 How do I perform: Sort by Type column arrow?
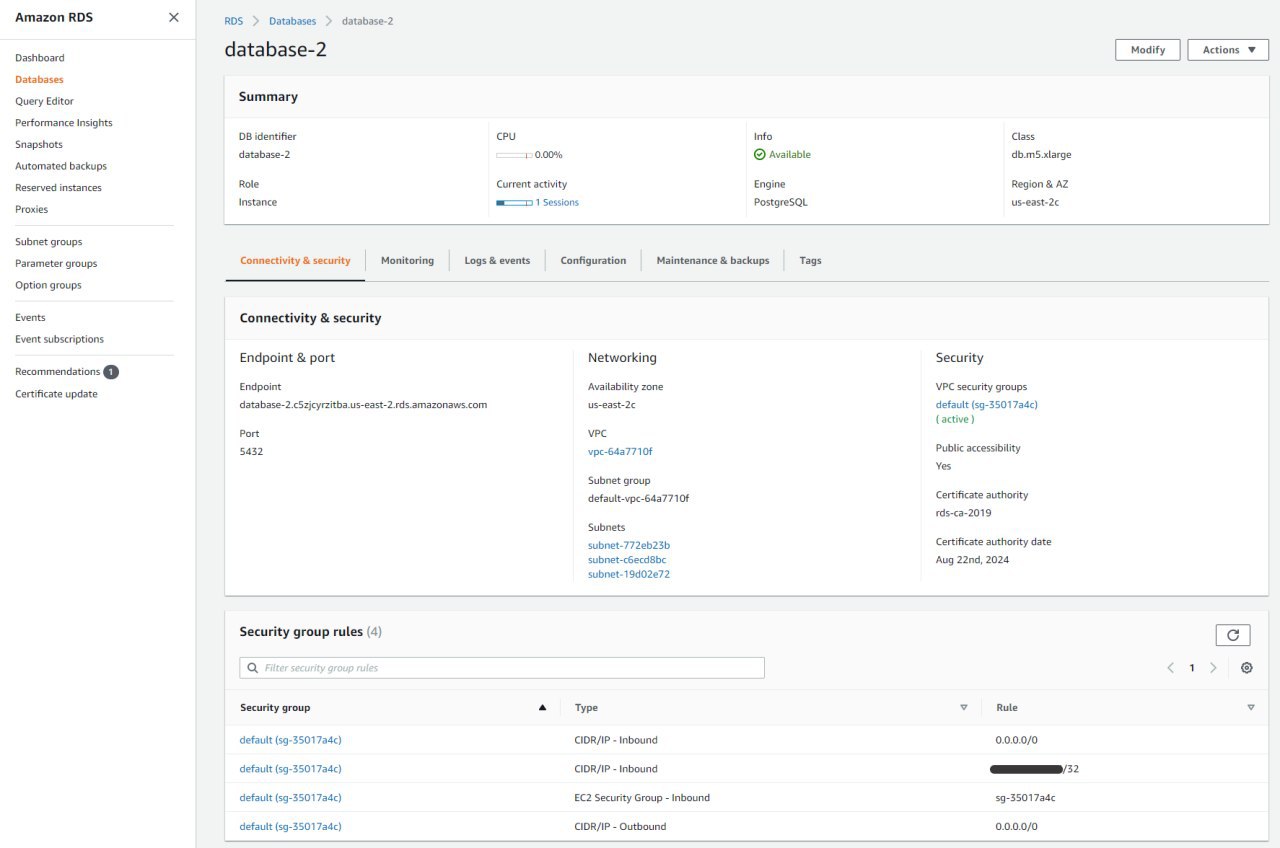coord(964,707)
